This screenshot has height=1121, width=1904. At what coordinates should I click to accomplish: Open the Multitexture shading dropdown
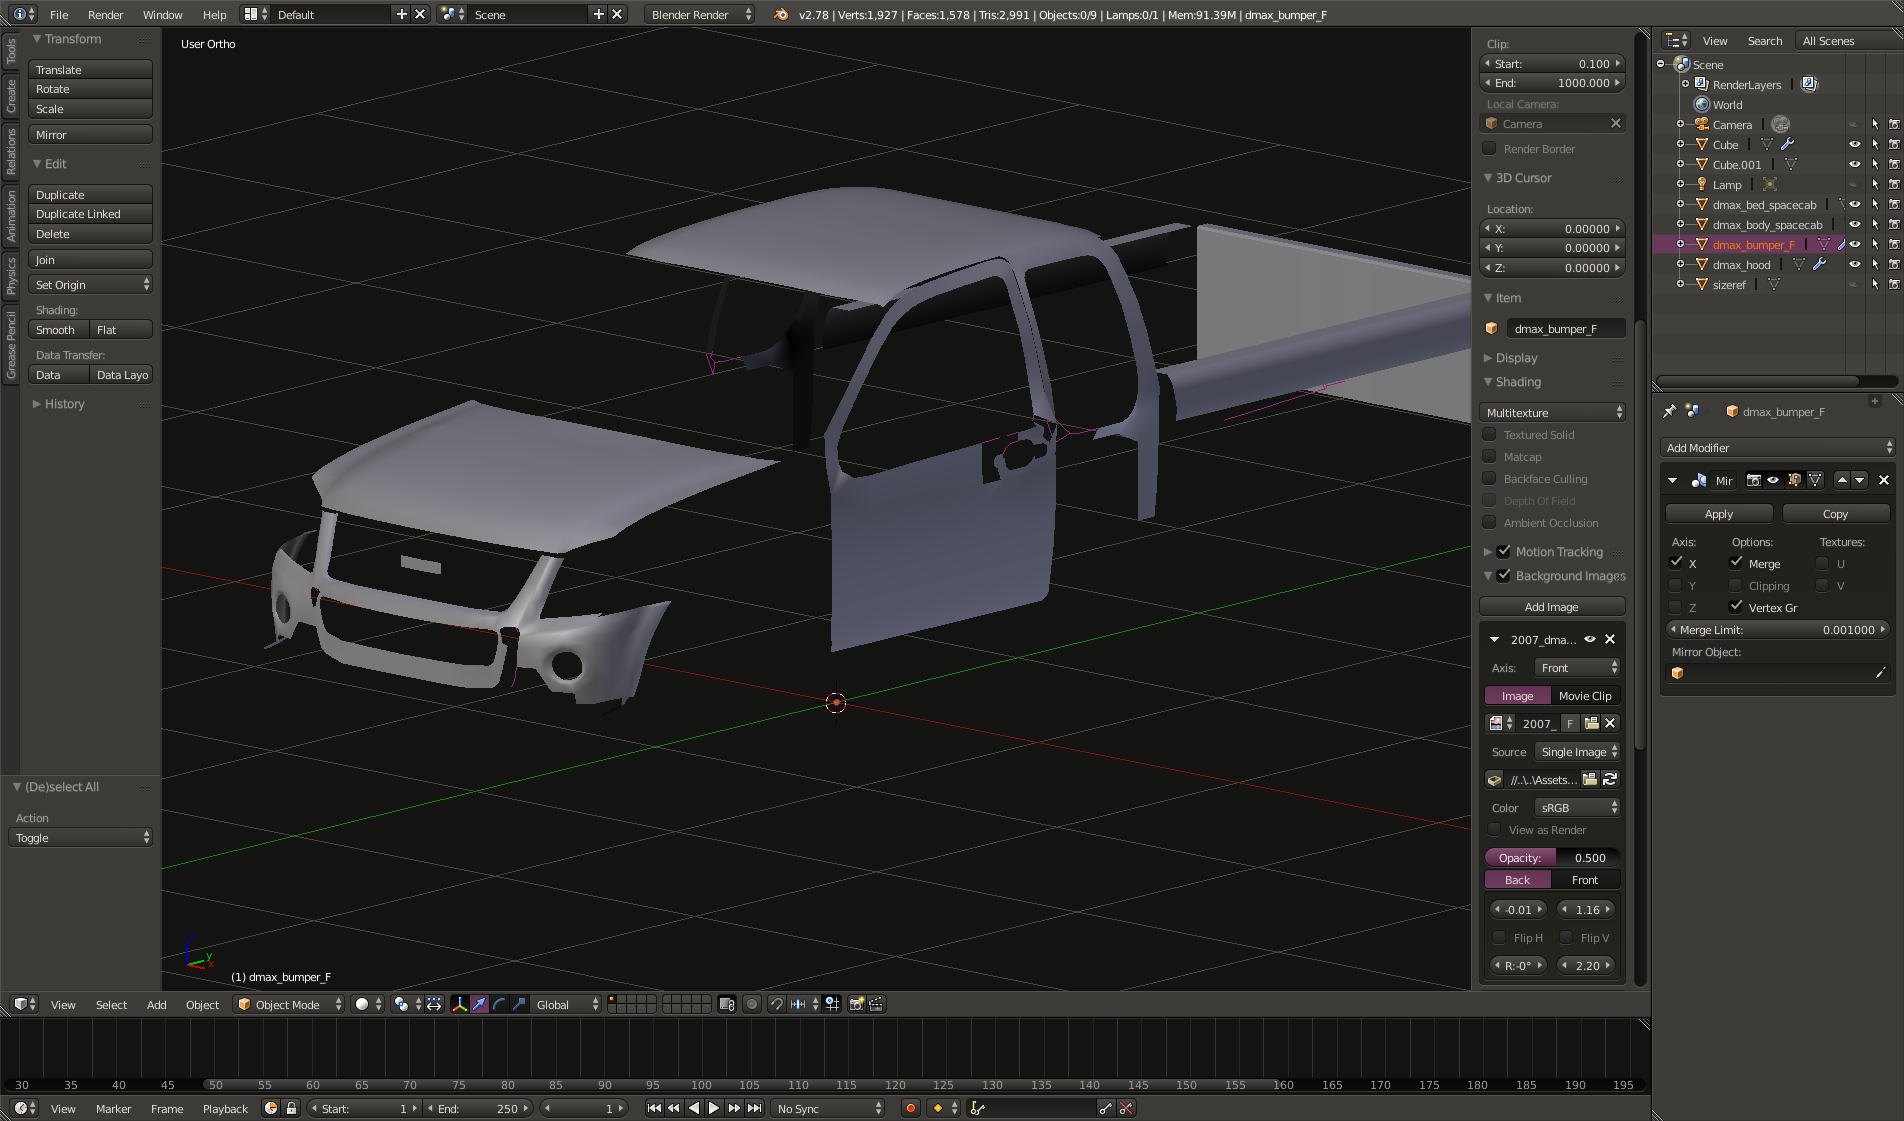tap(1552, 412)
